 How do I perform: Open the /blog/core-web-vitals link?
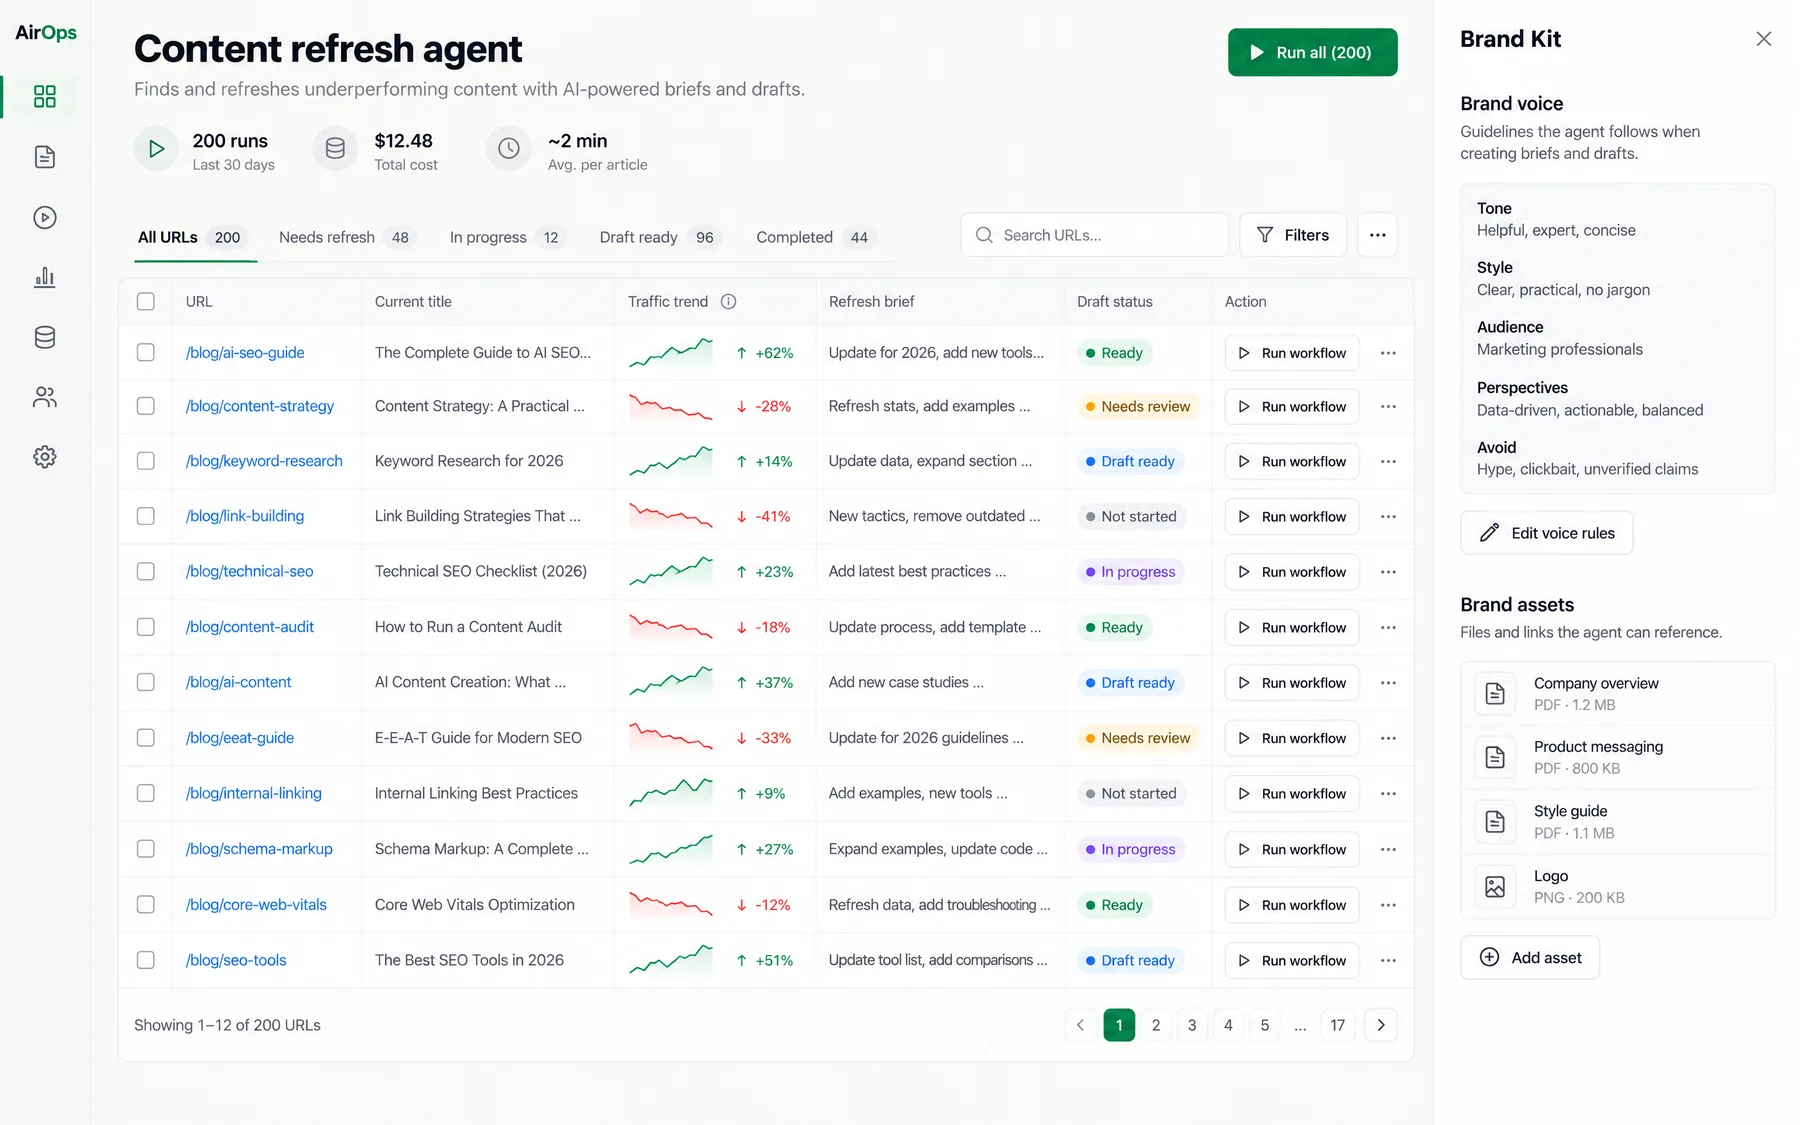256,905
